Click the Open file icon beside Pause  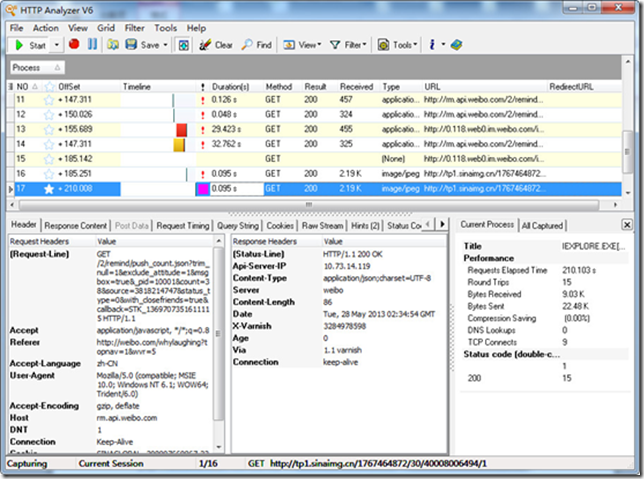[112, 45]
